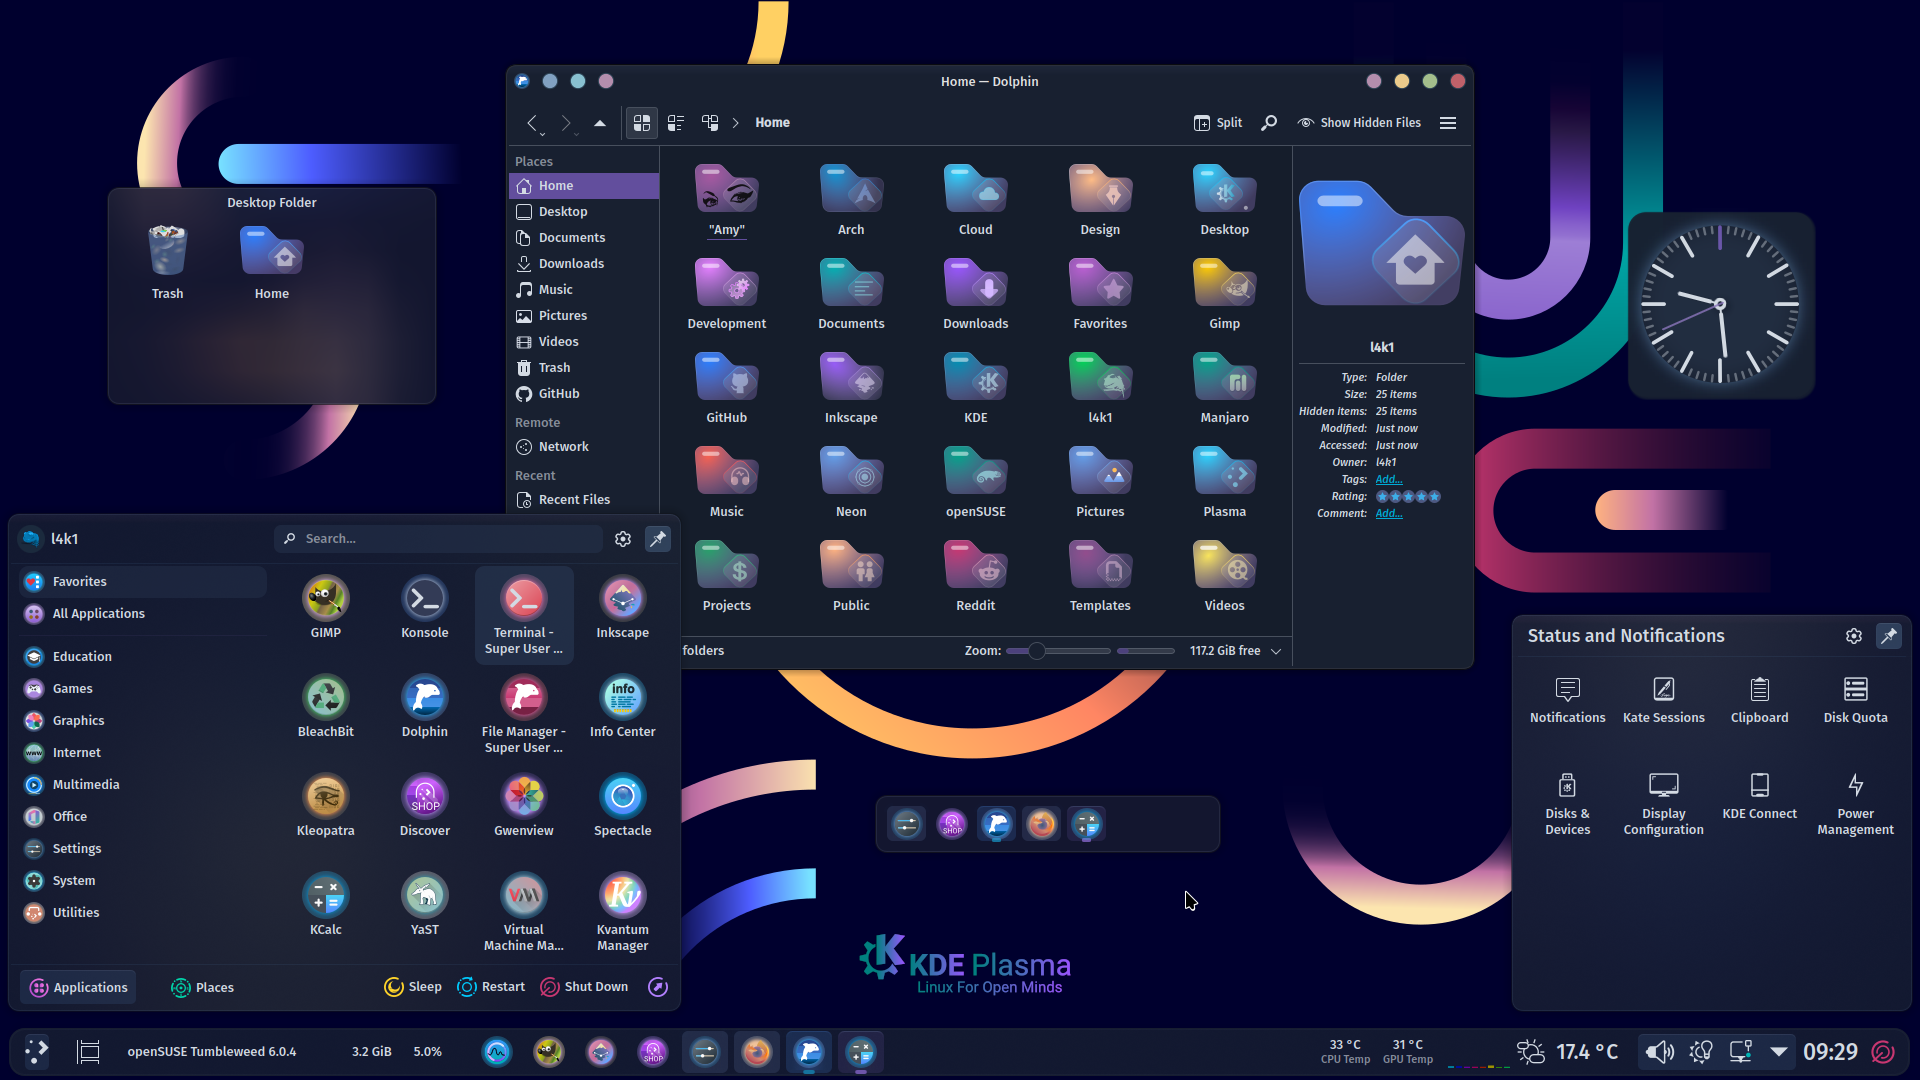Select the openSUSE folder in Dolphin
Viewport: 1920px width, 1080px height.
[975, 481]
